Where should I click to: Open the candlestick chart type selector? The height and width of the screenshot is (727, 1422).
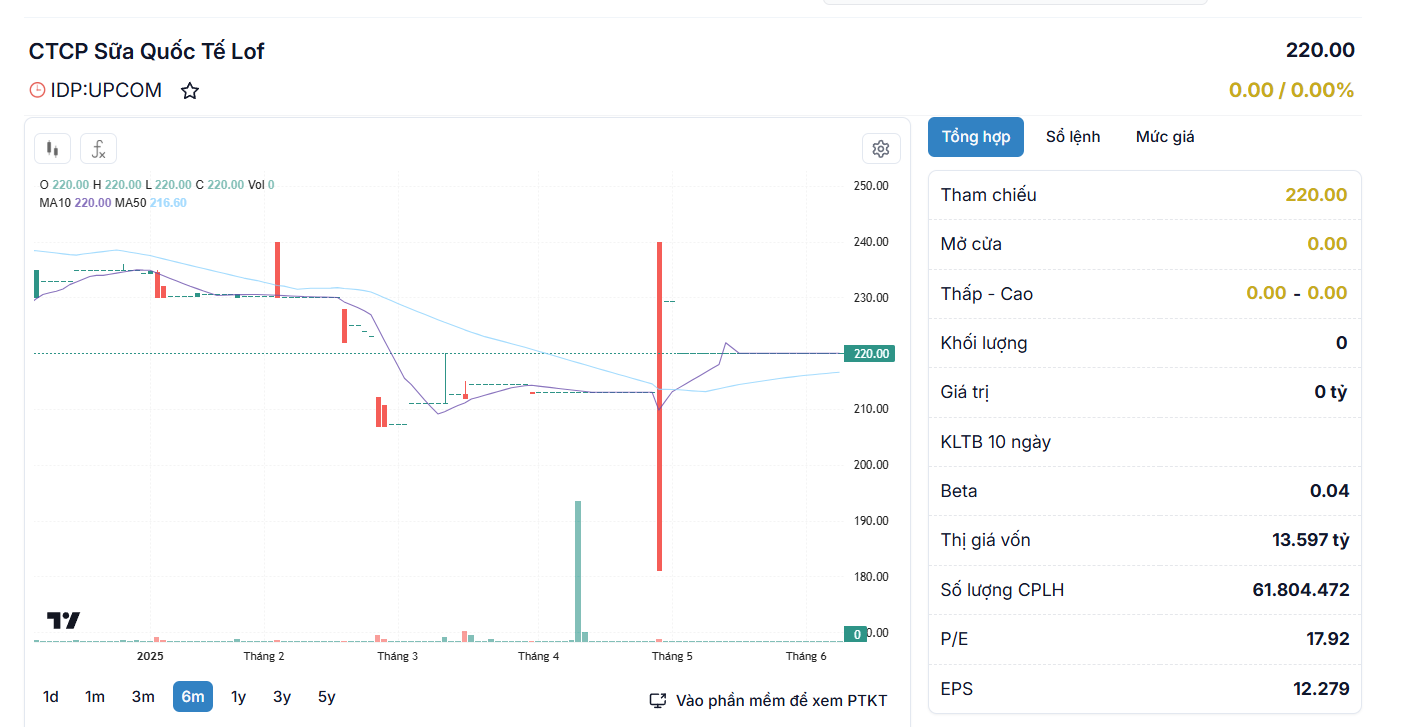tap(53, 149)
